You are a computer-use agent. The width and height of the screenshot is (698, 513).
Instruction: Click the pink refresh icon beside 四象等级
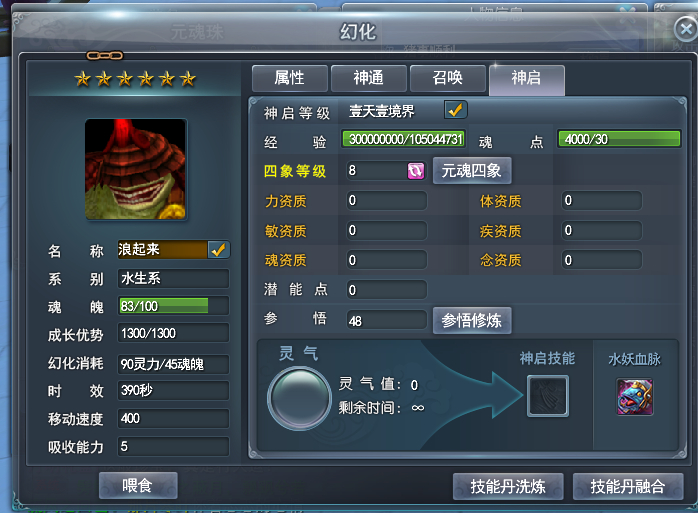point(416,171)
